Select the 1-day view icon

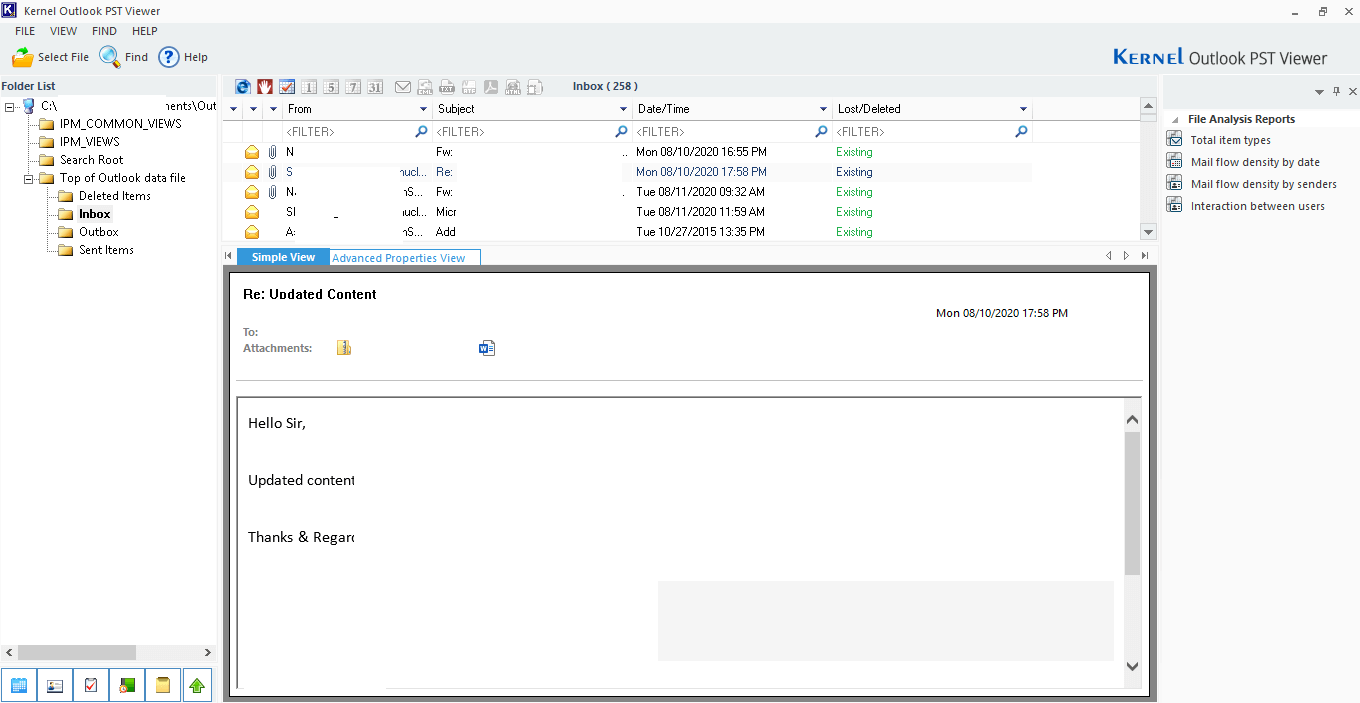point(309,87)
